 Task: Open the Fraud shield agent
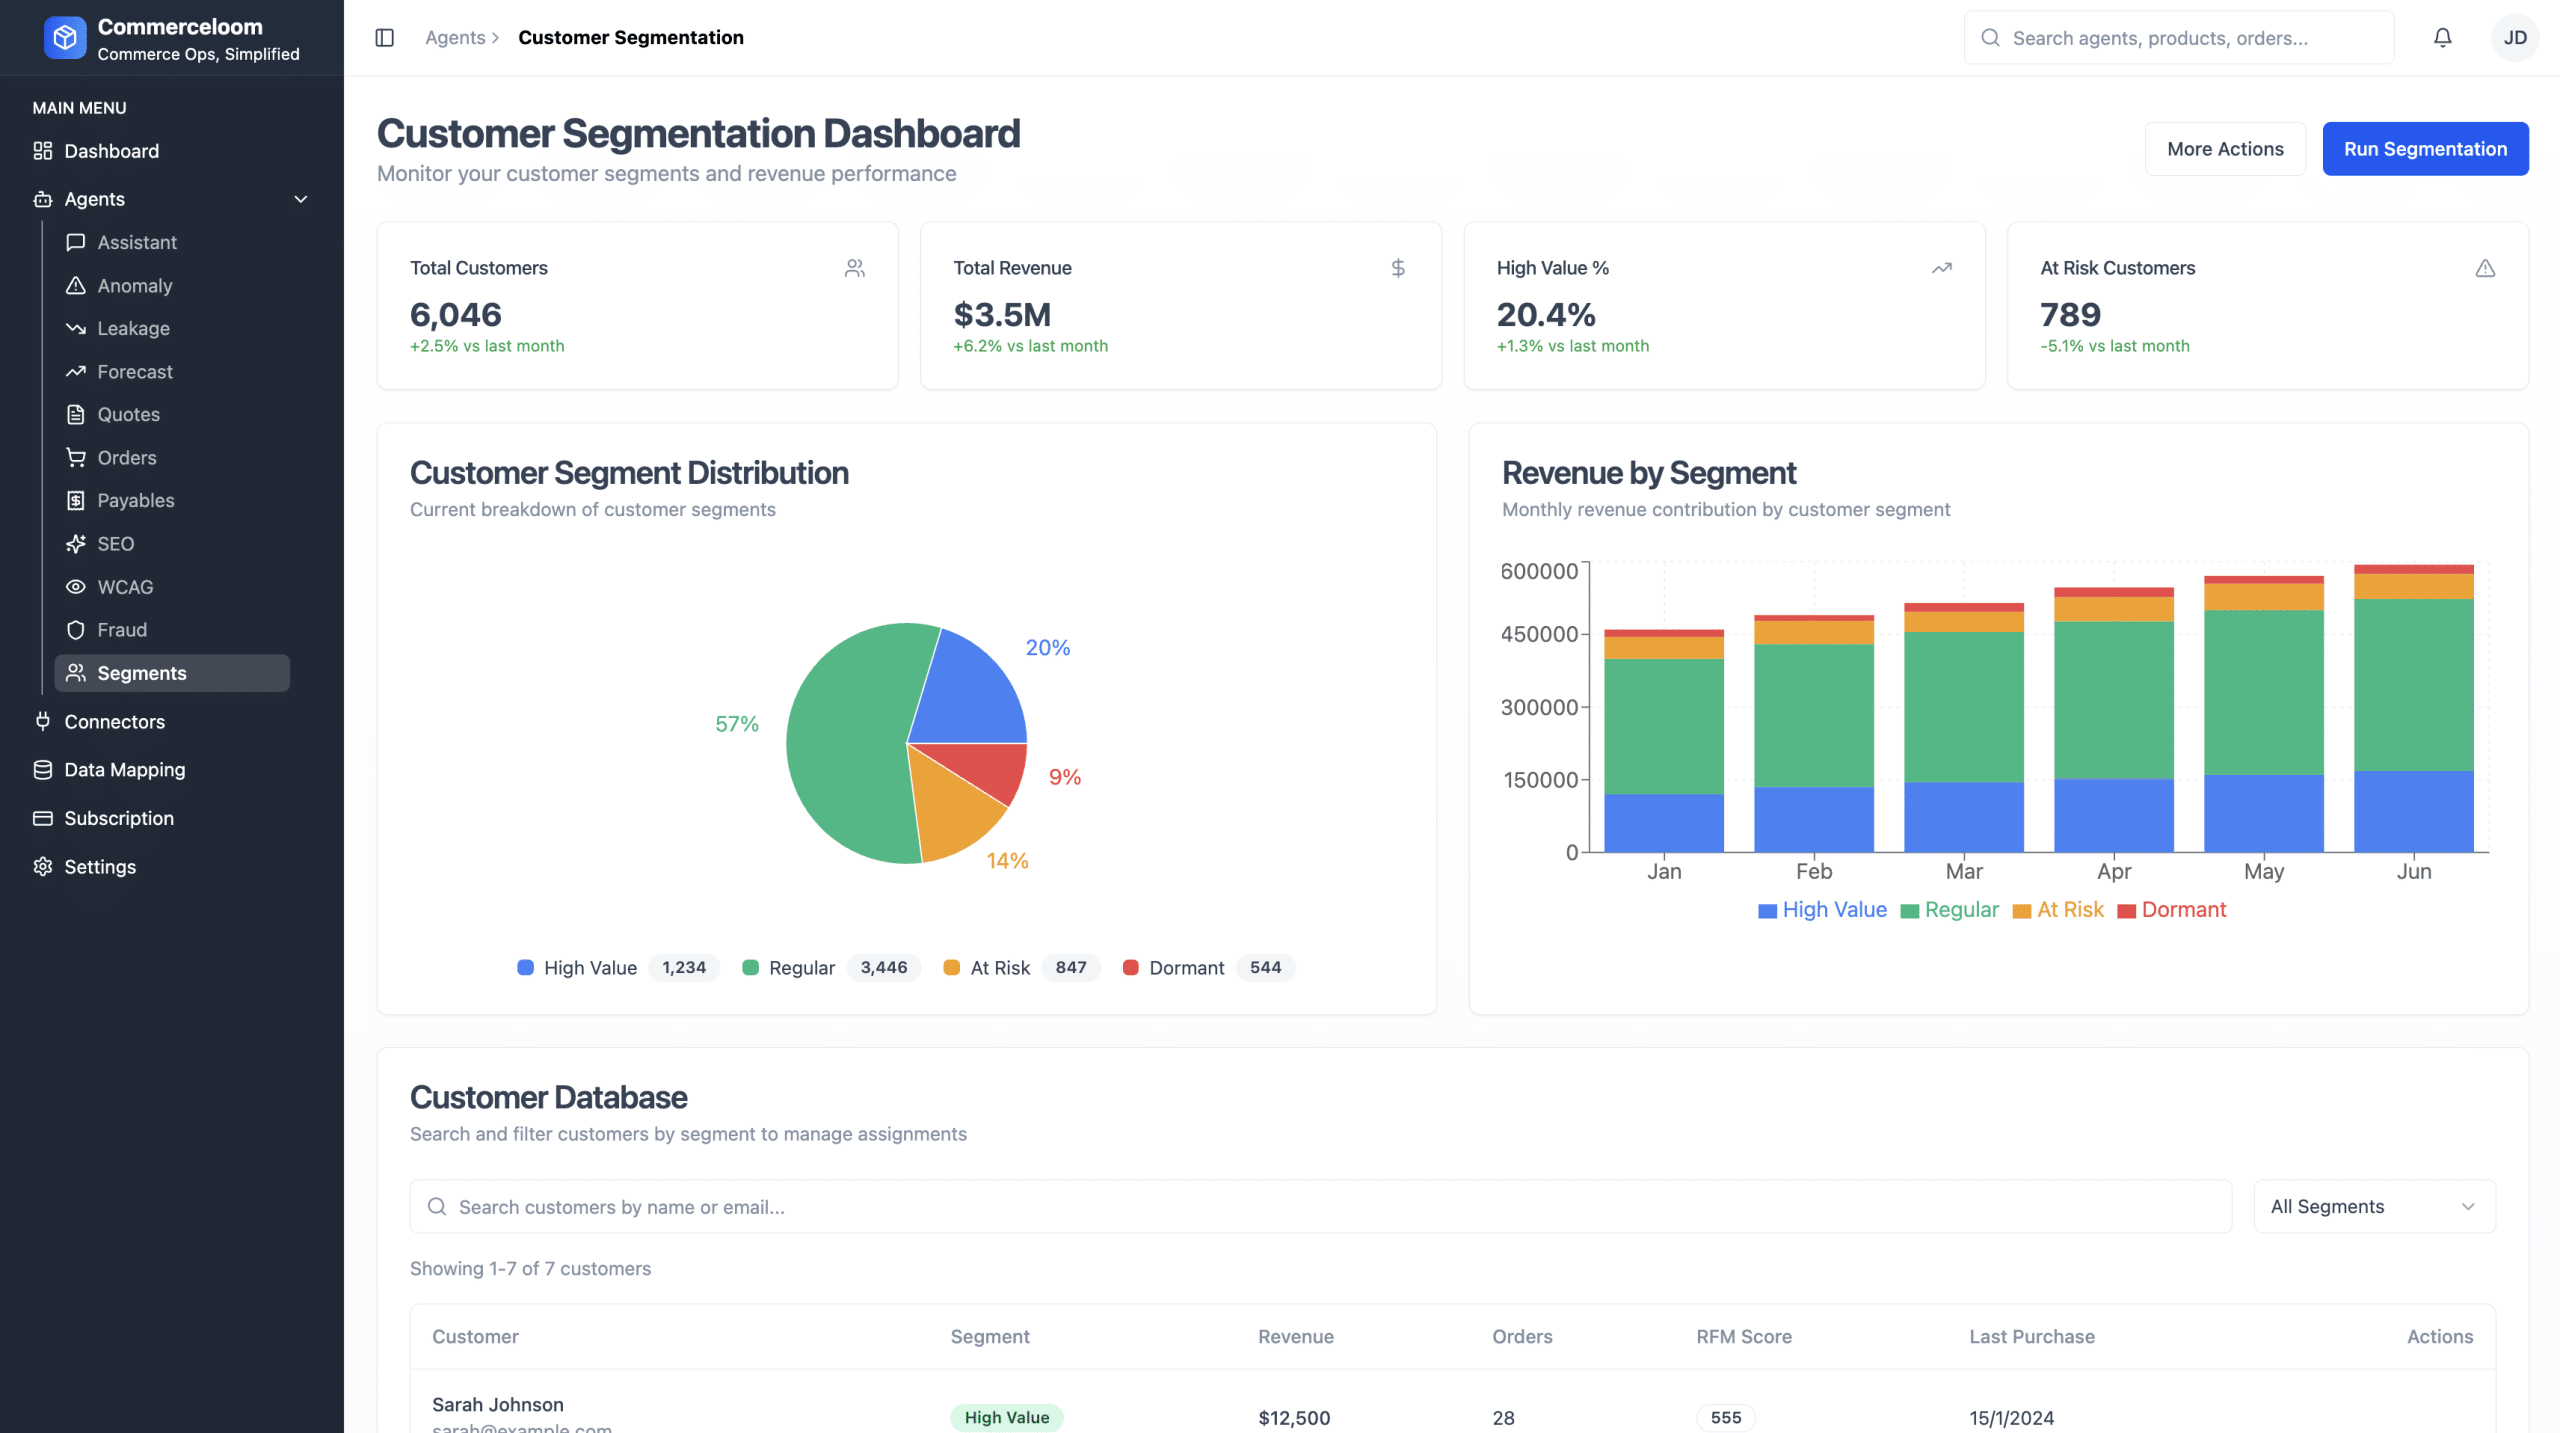(x=121, y=630)
